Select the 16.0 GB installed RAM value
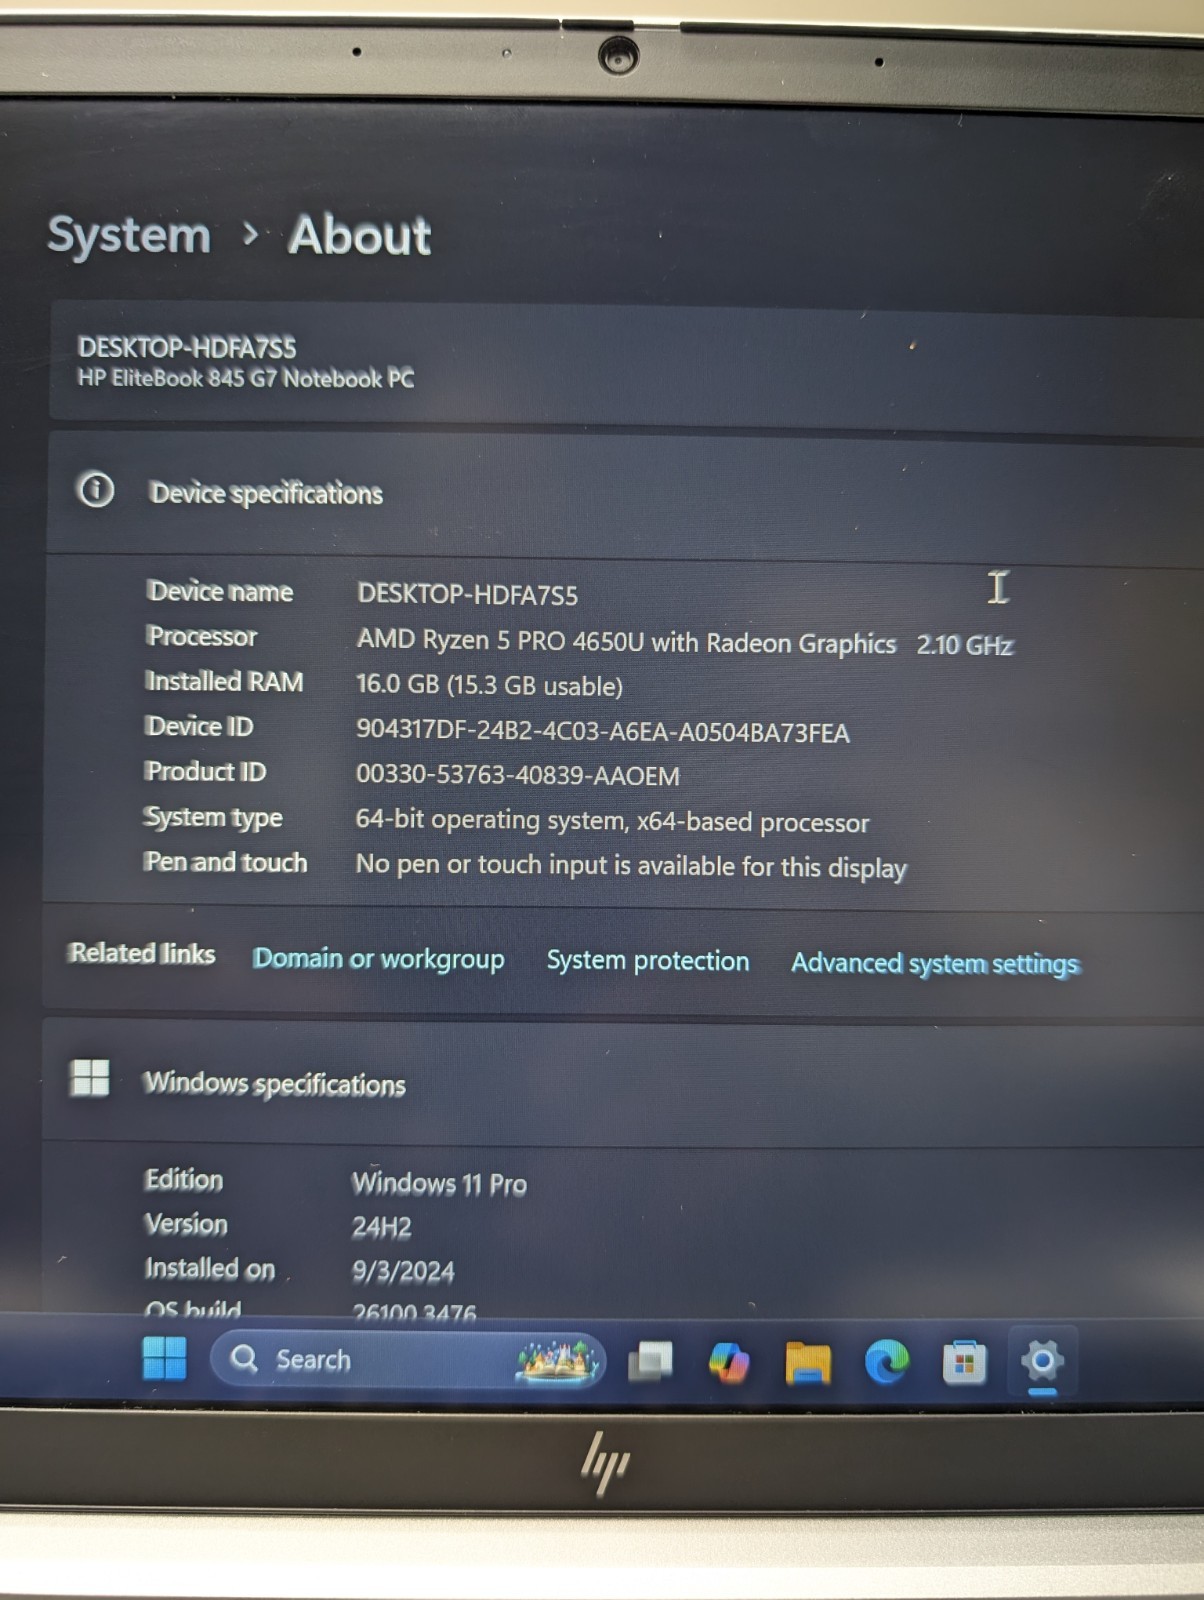 [x=490, y=685]
